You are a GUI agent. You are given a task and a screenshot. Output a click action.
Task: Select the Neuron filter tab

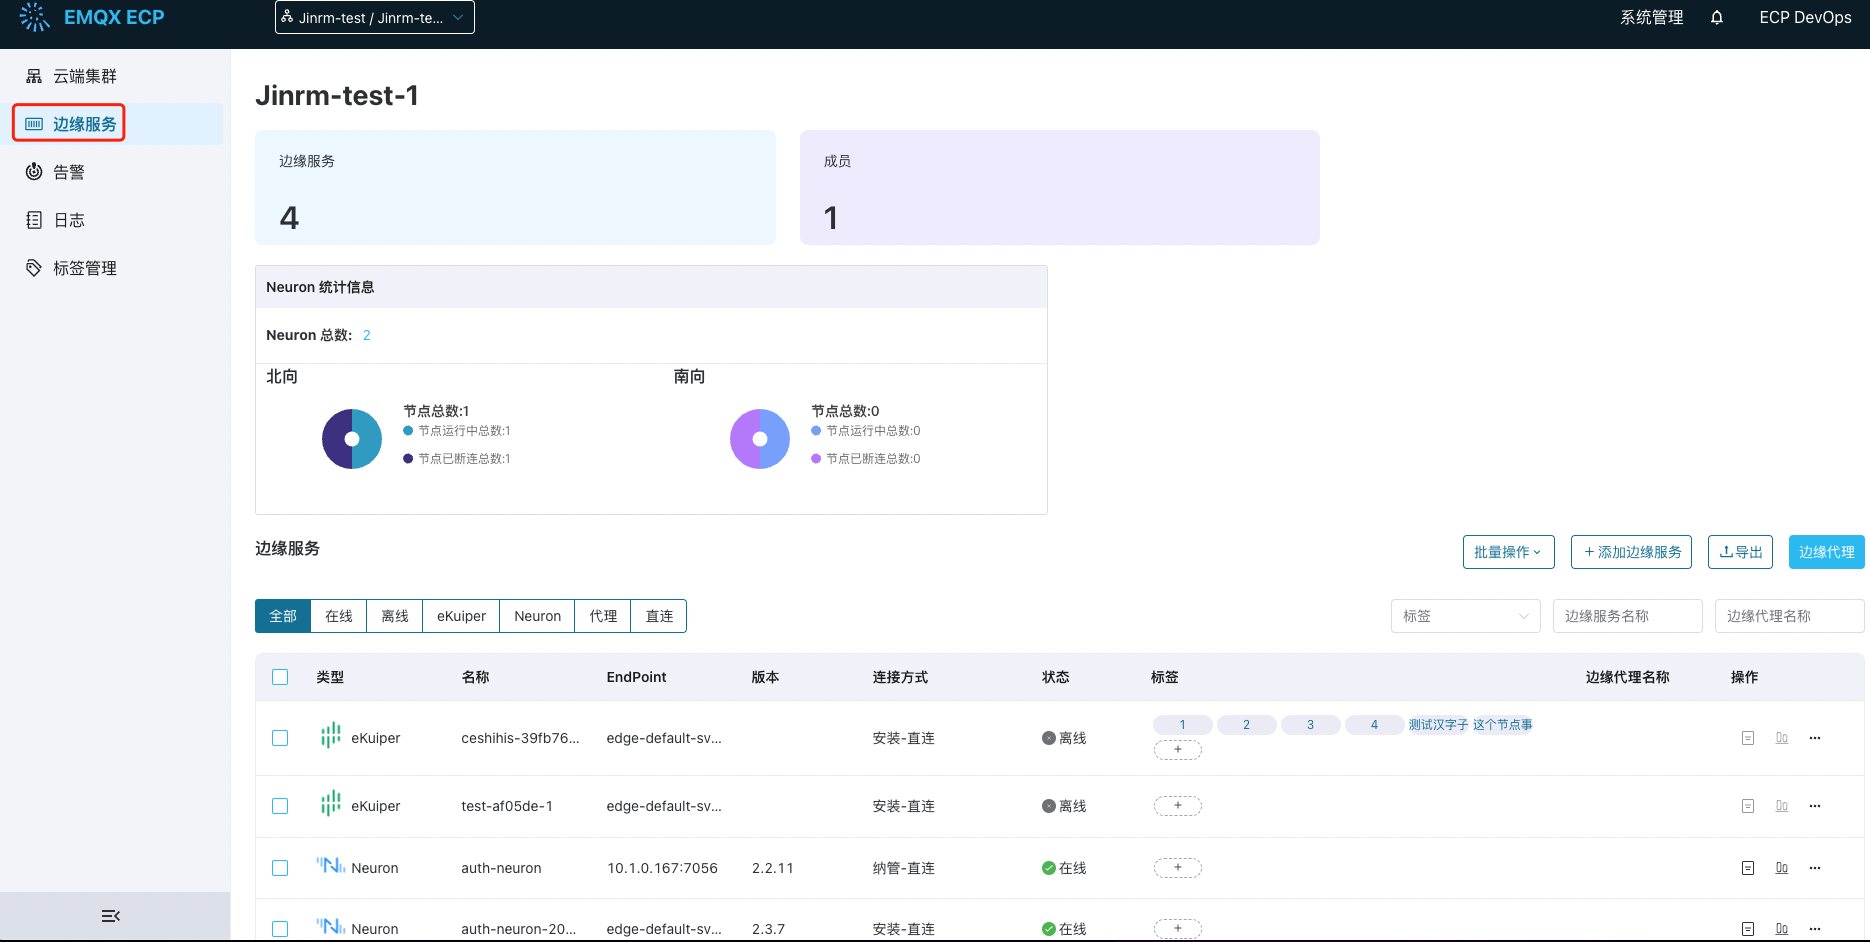tap(537, 616)
